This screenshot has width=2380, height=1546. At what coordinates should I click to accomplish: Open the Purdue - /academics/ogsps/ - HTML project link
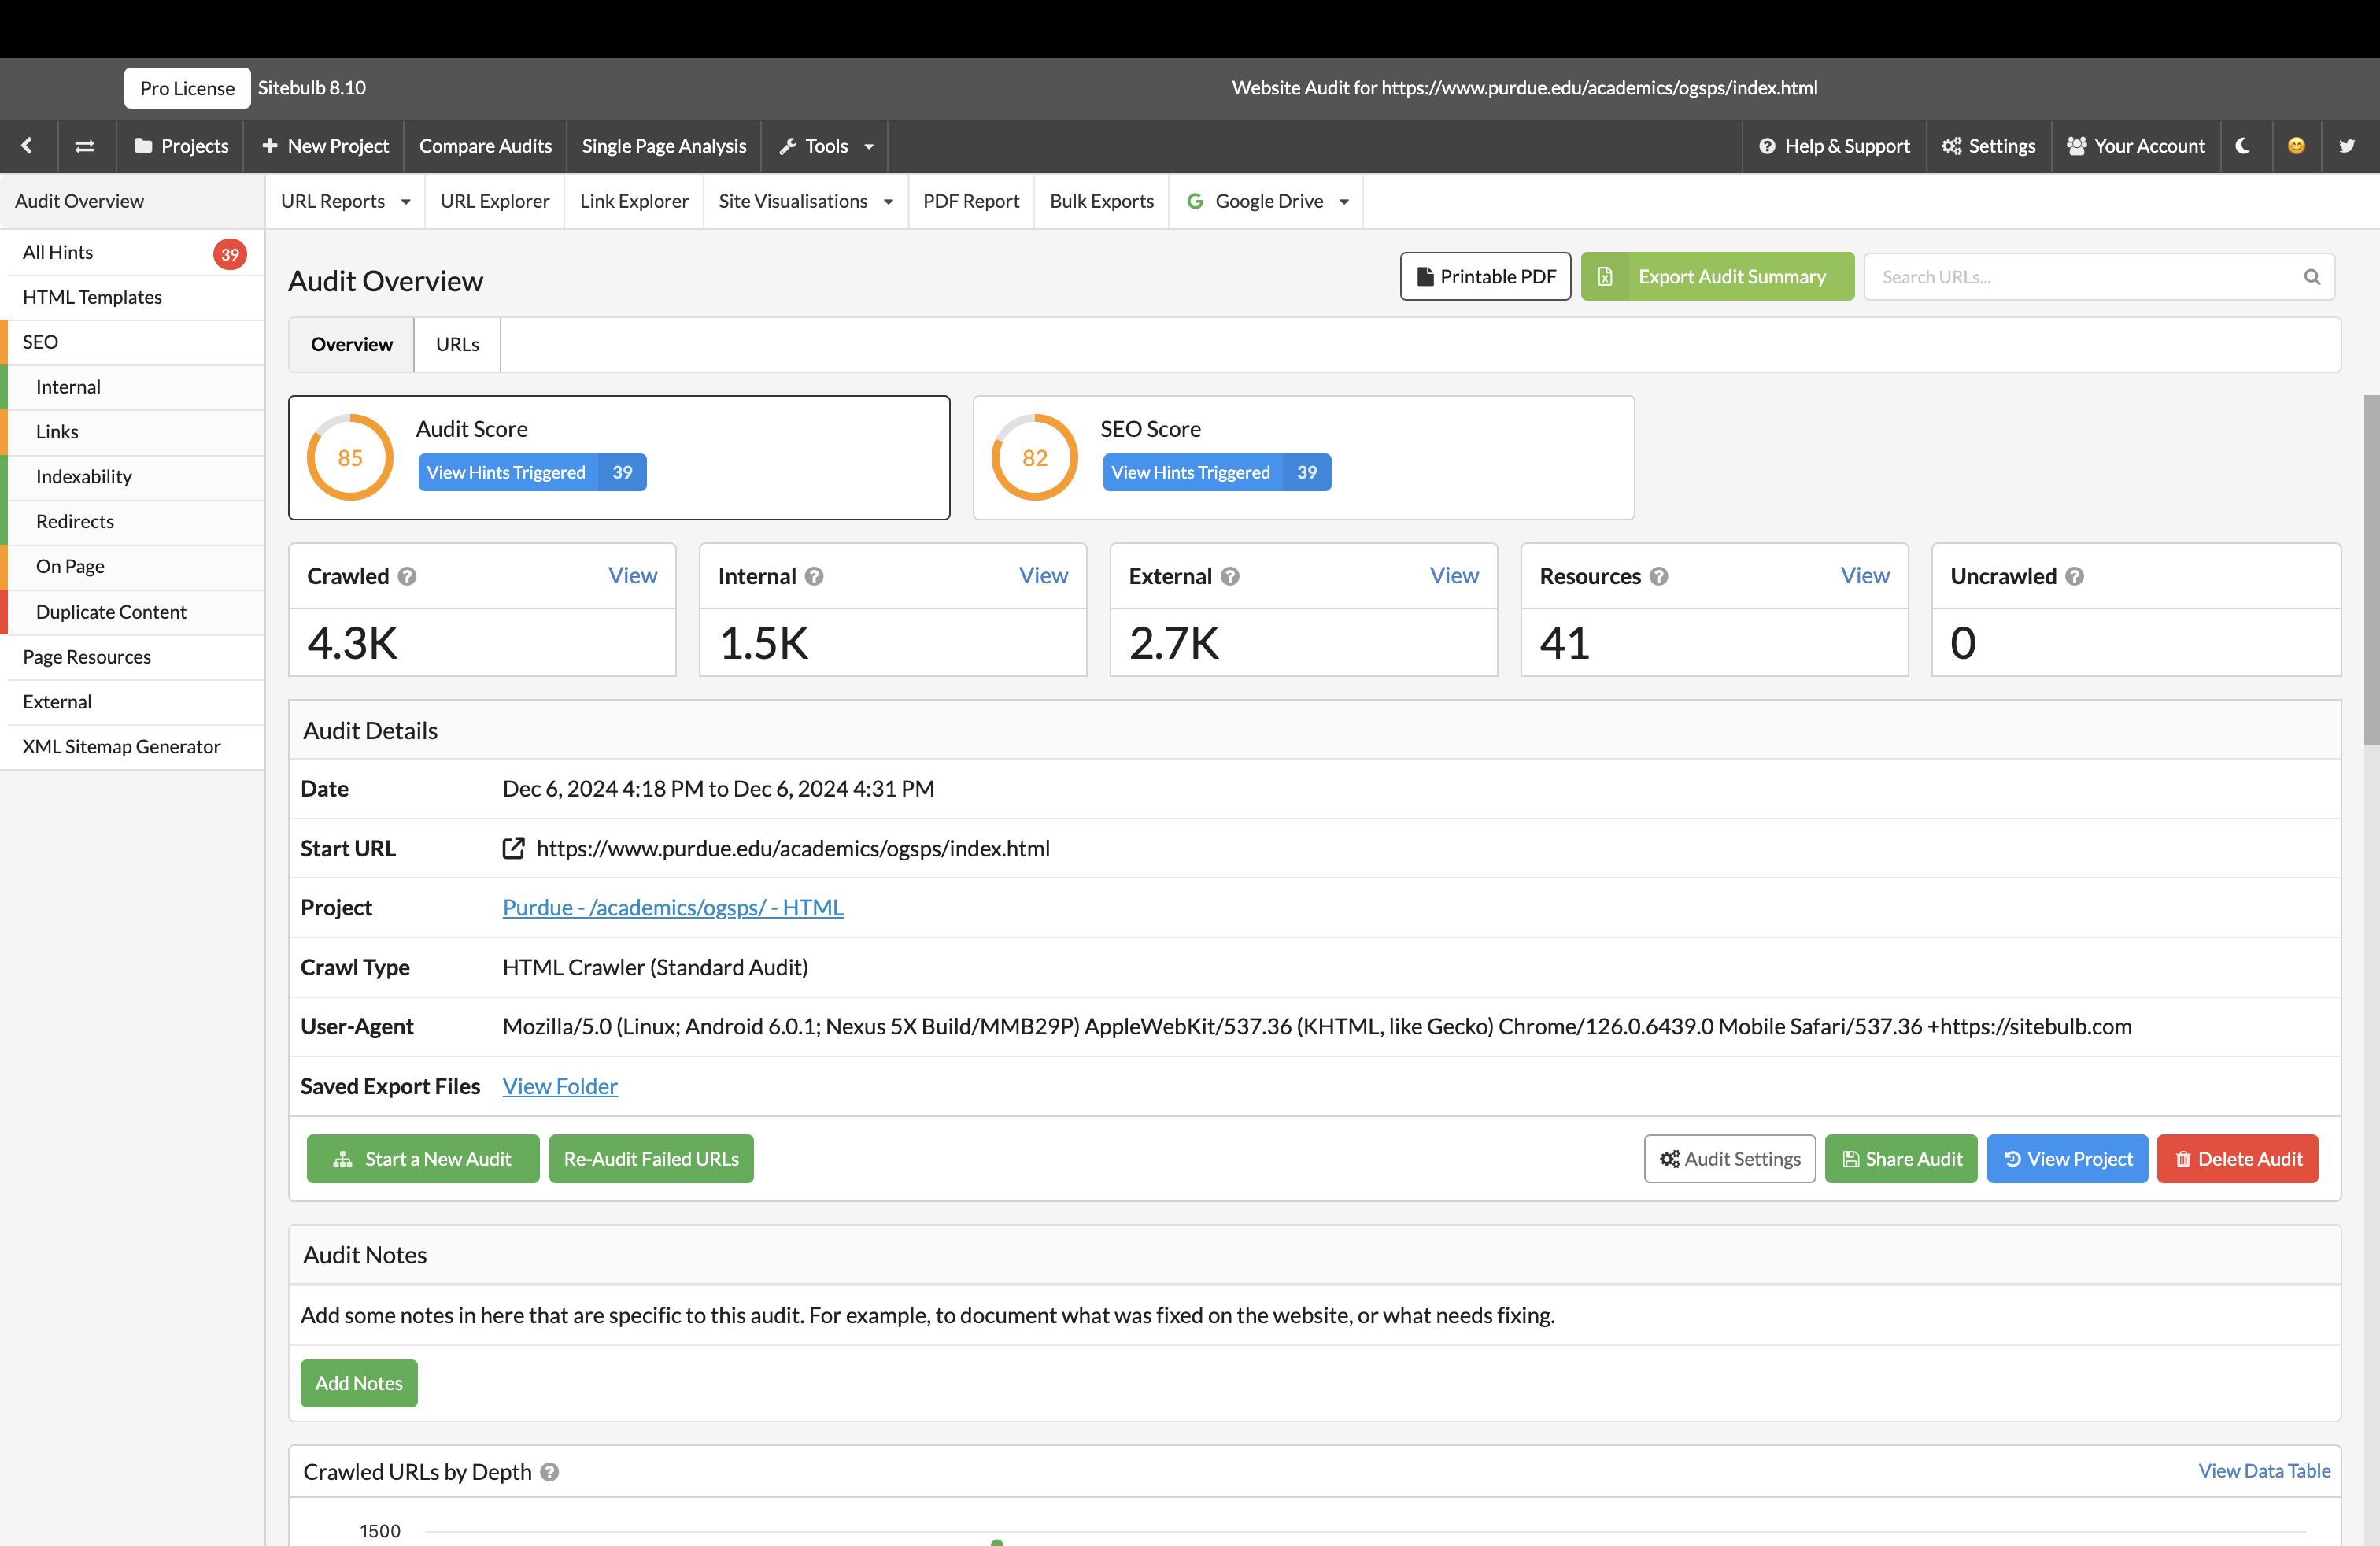673,907
